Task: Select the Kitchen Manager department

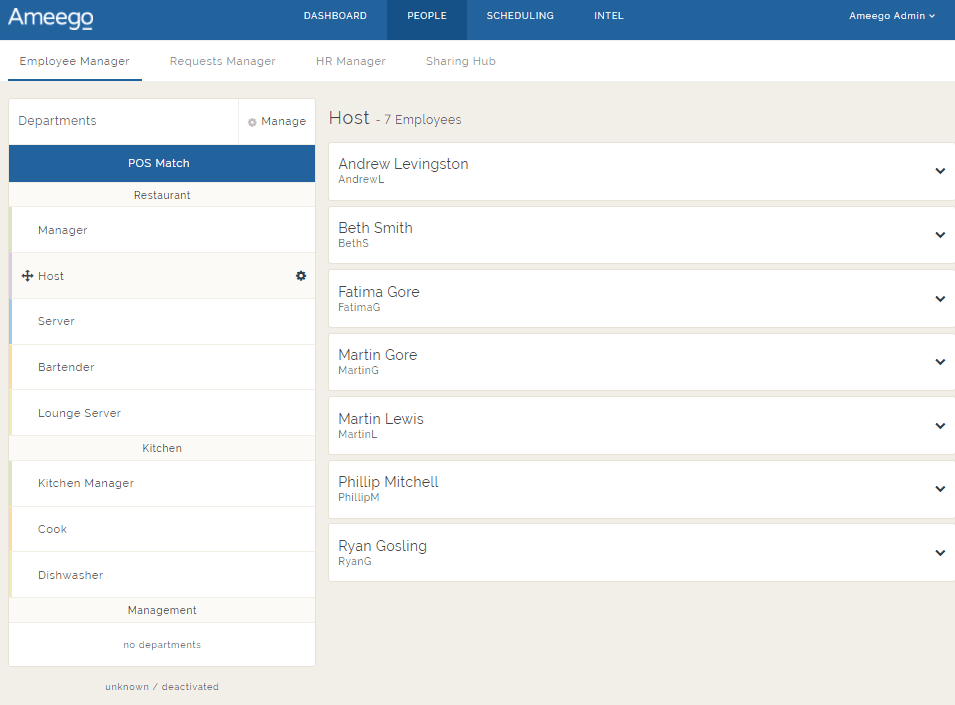Action: [x=86, y=483]
